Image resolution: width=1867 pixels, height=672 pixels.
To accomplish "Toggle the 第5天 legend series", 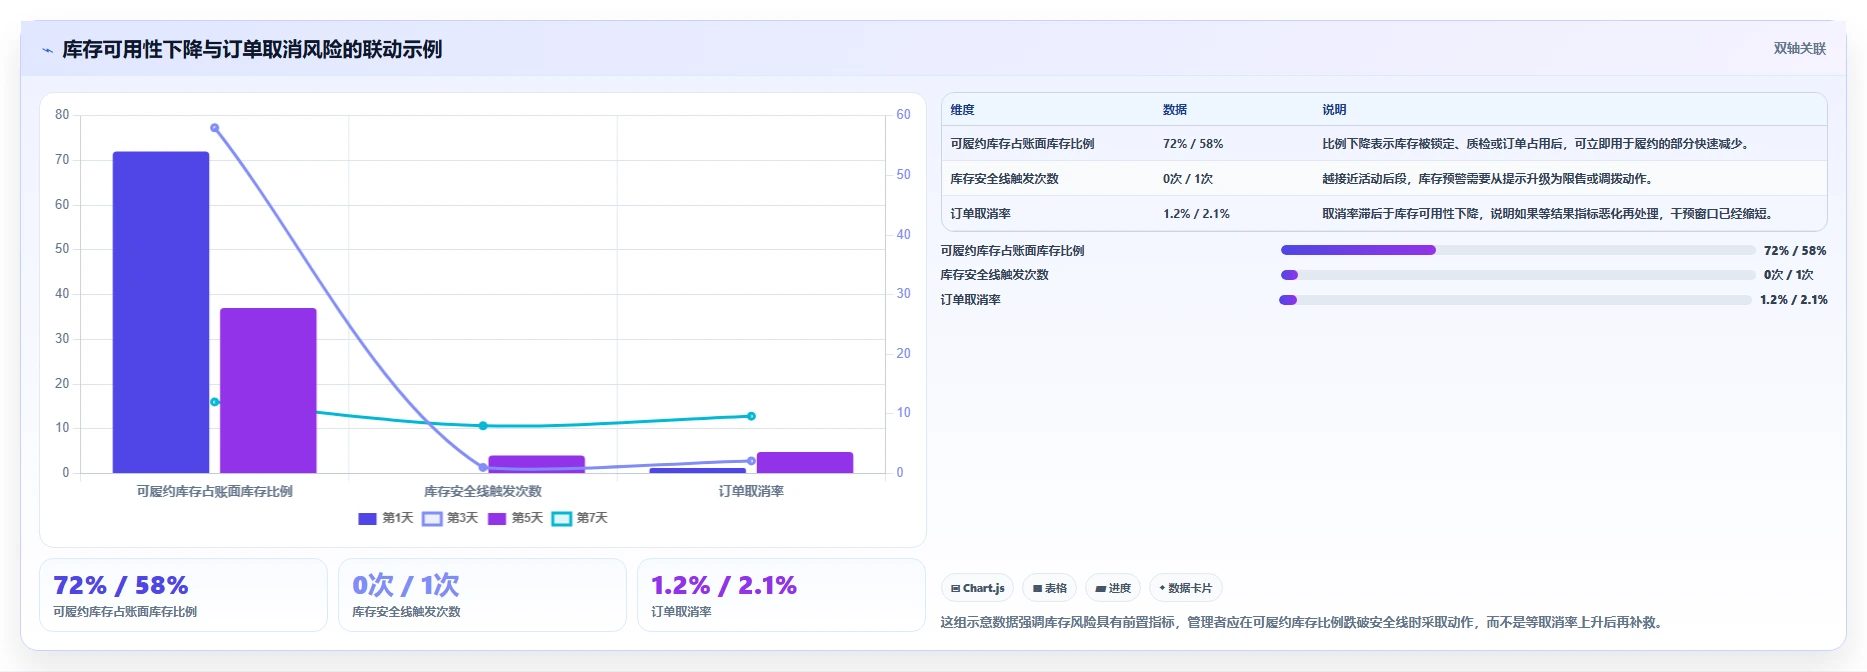I will tap(515, 518).
